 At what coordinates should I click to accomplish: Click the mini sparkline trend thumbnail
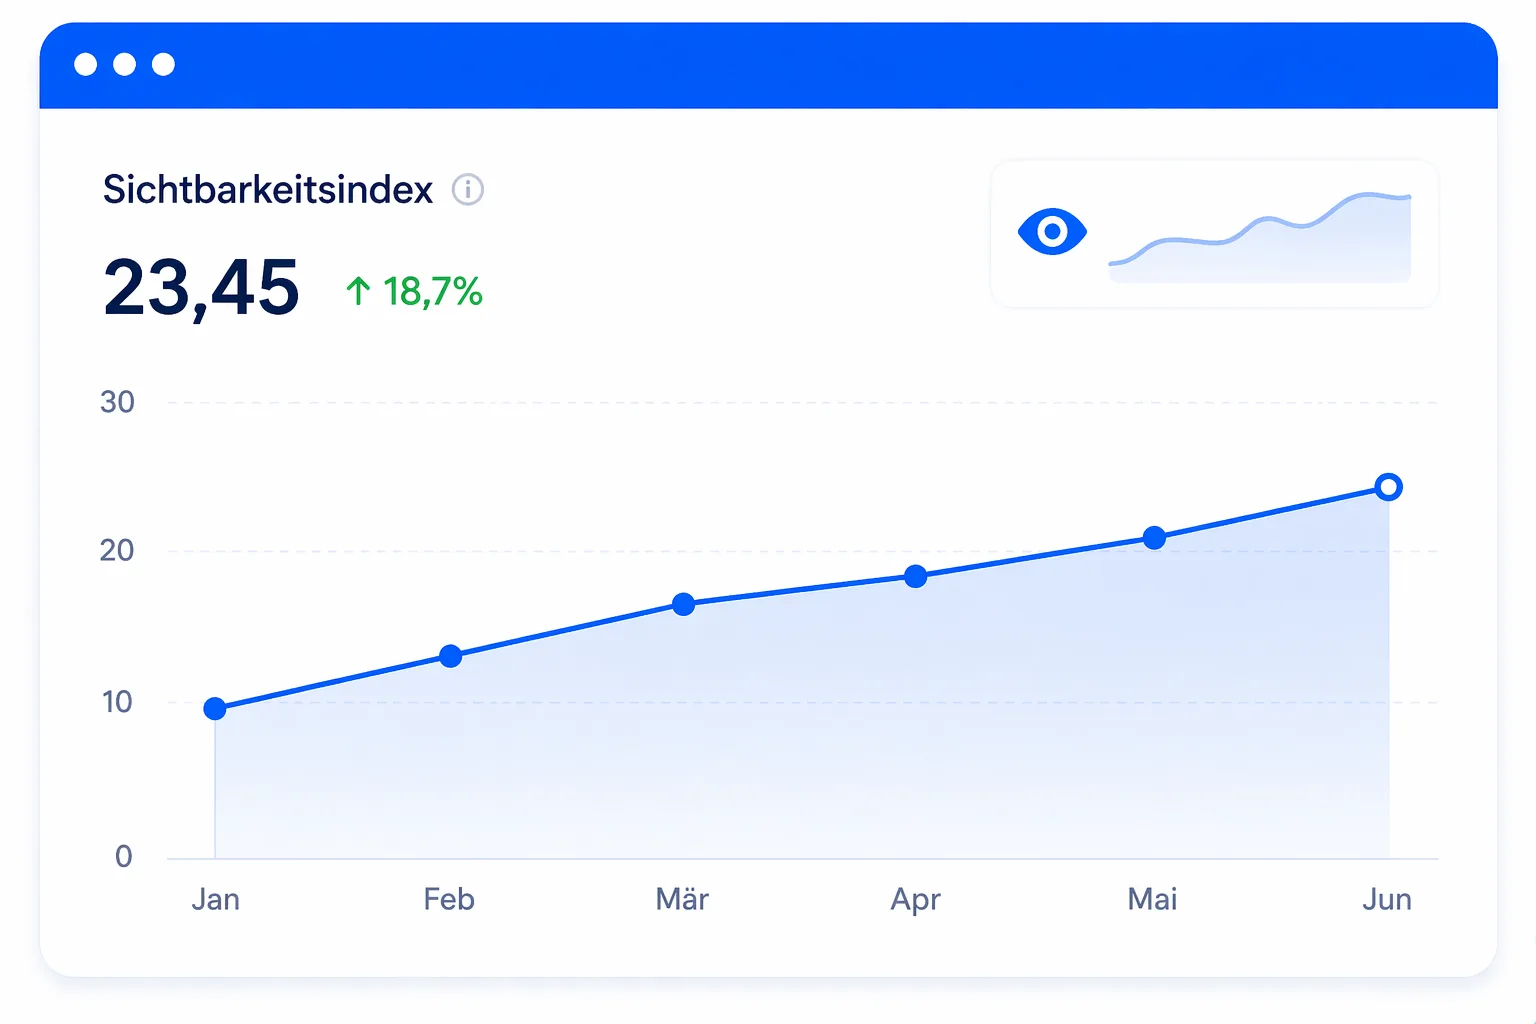1260,237
